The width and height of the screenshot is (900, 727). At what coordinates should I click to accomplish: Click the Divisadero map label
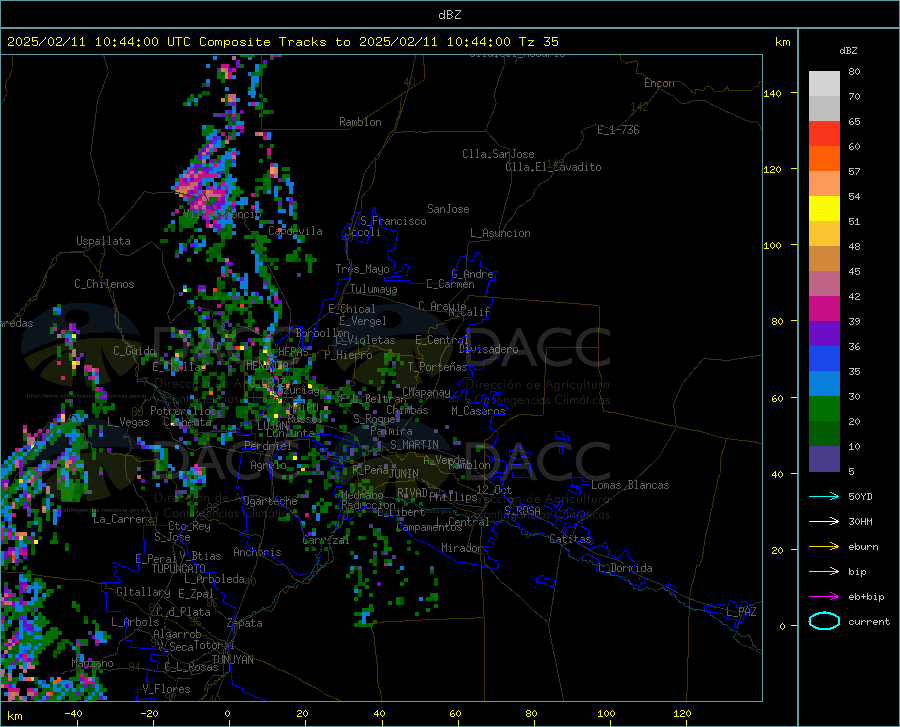tap(488, 349)
